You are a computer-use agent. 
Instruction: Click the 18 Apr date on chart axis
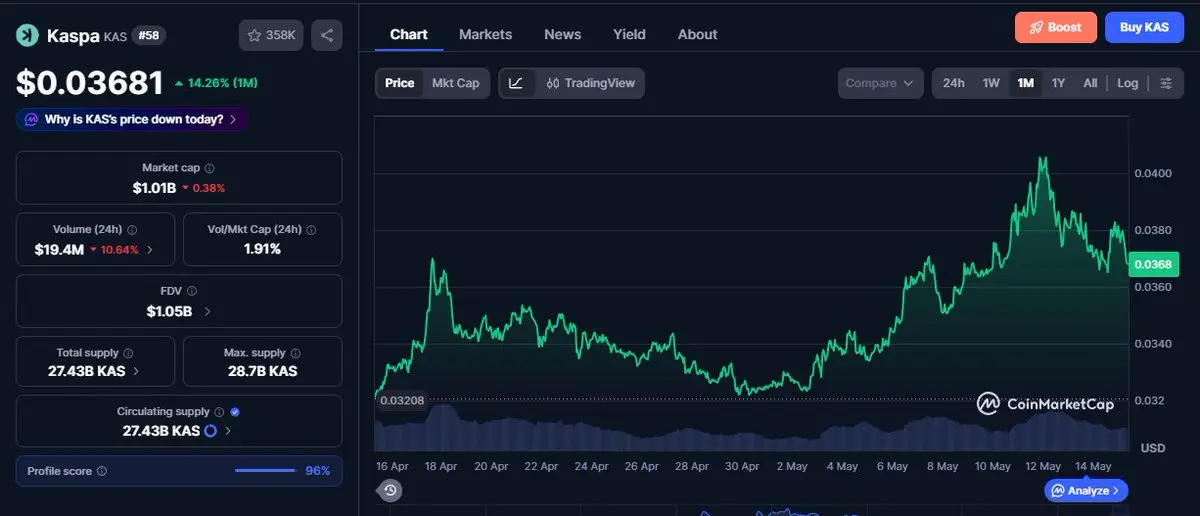[441, 466]
